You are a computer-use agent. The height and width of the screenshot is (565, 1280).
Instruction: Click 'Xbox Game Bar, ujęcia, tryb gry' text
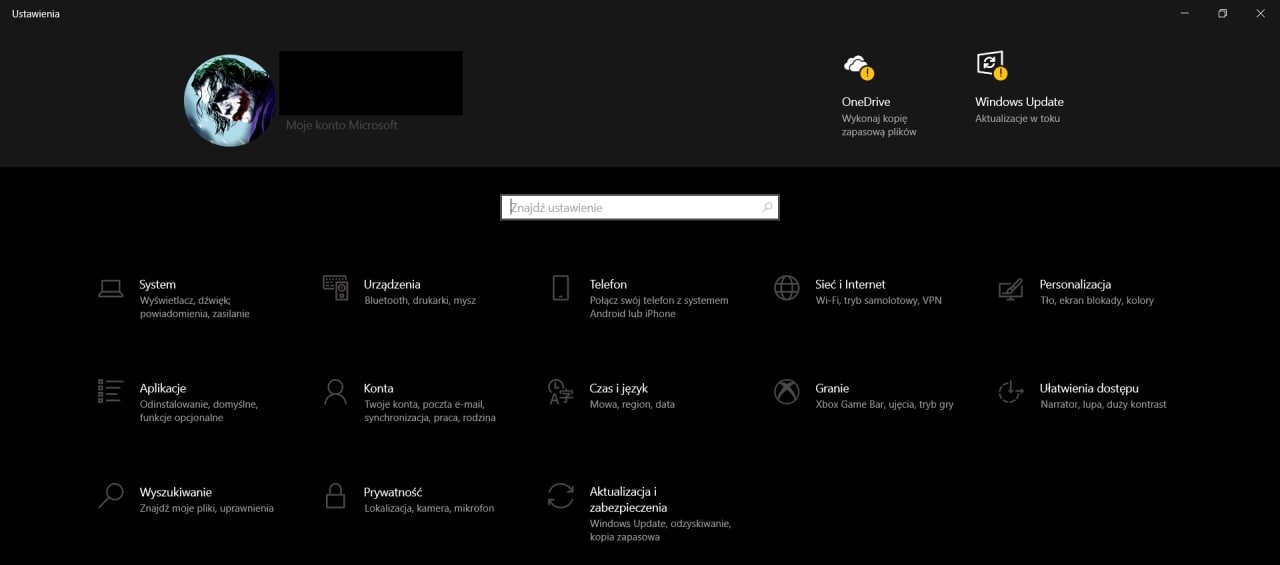[x=884, y=405]
